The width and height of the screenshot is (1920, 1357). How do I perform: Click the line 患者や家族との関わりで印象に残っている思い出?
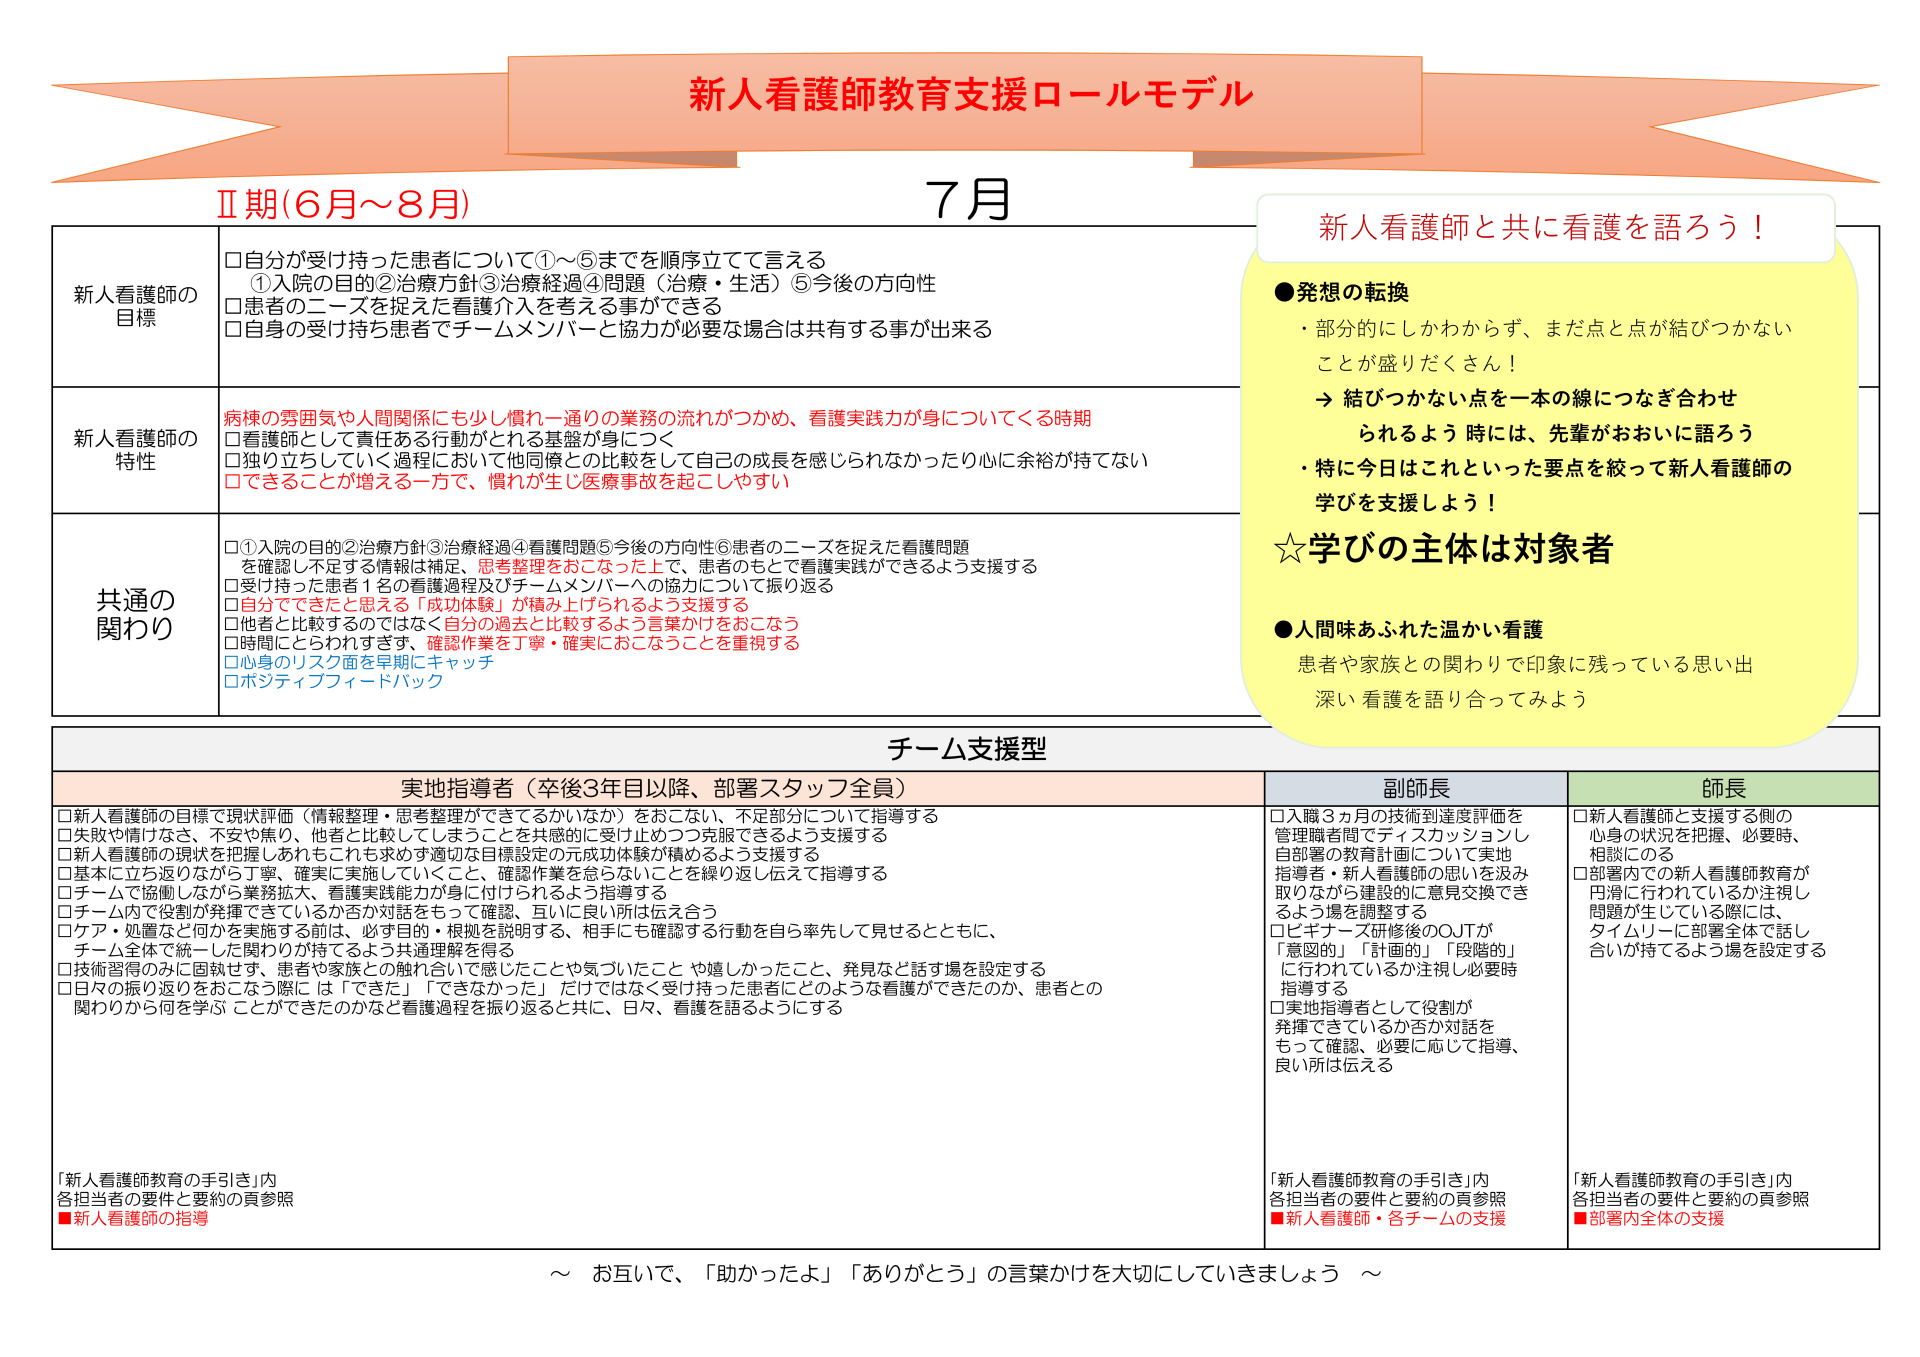1525,664
